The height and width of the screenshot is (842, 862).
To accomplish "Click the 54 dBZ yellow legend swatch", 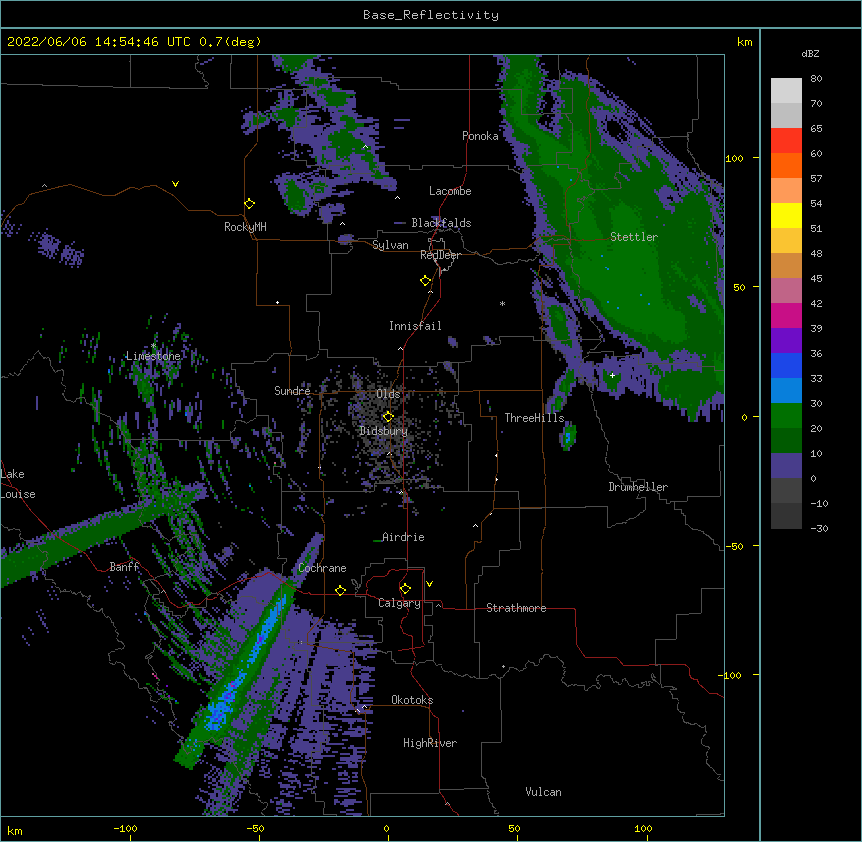I will (x=786, y=215).
